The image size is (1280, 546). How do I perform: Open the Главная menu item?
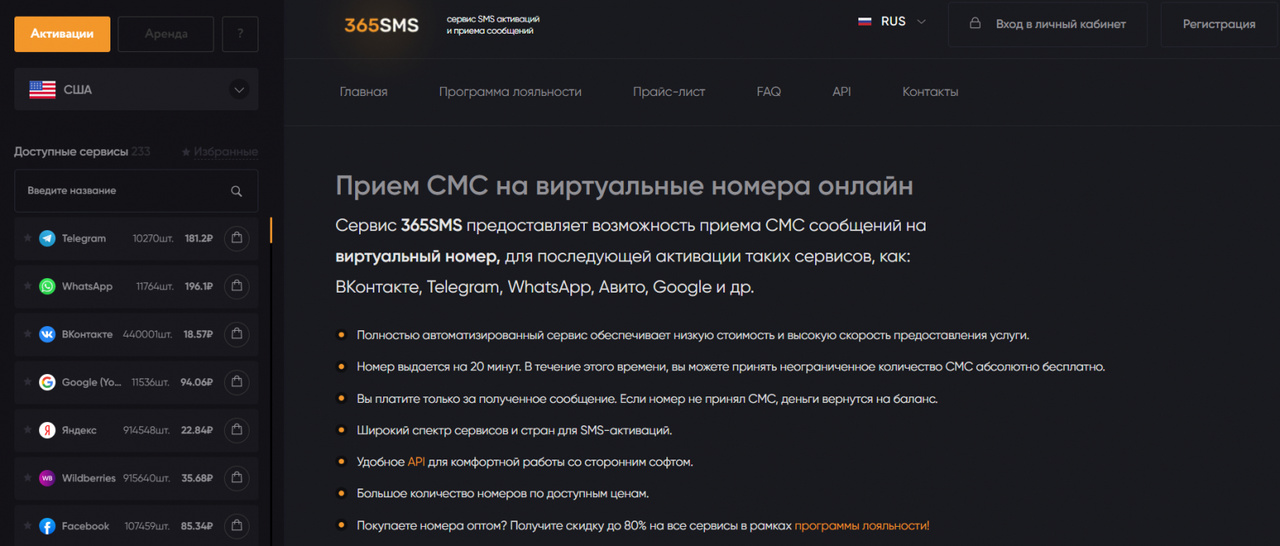pyautogui.click(x=363, y=91)
